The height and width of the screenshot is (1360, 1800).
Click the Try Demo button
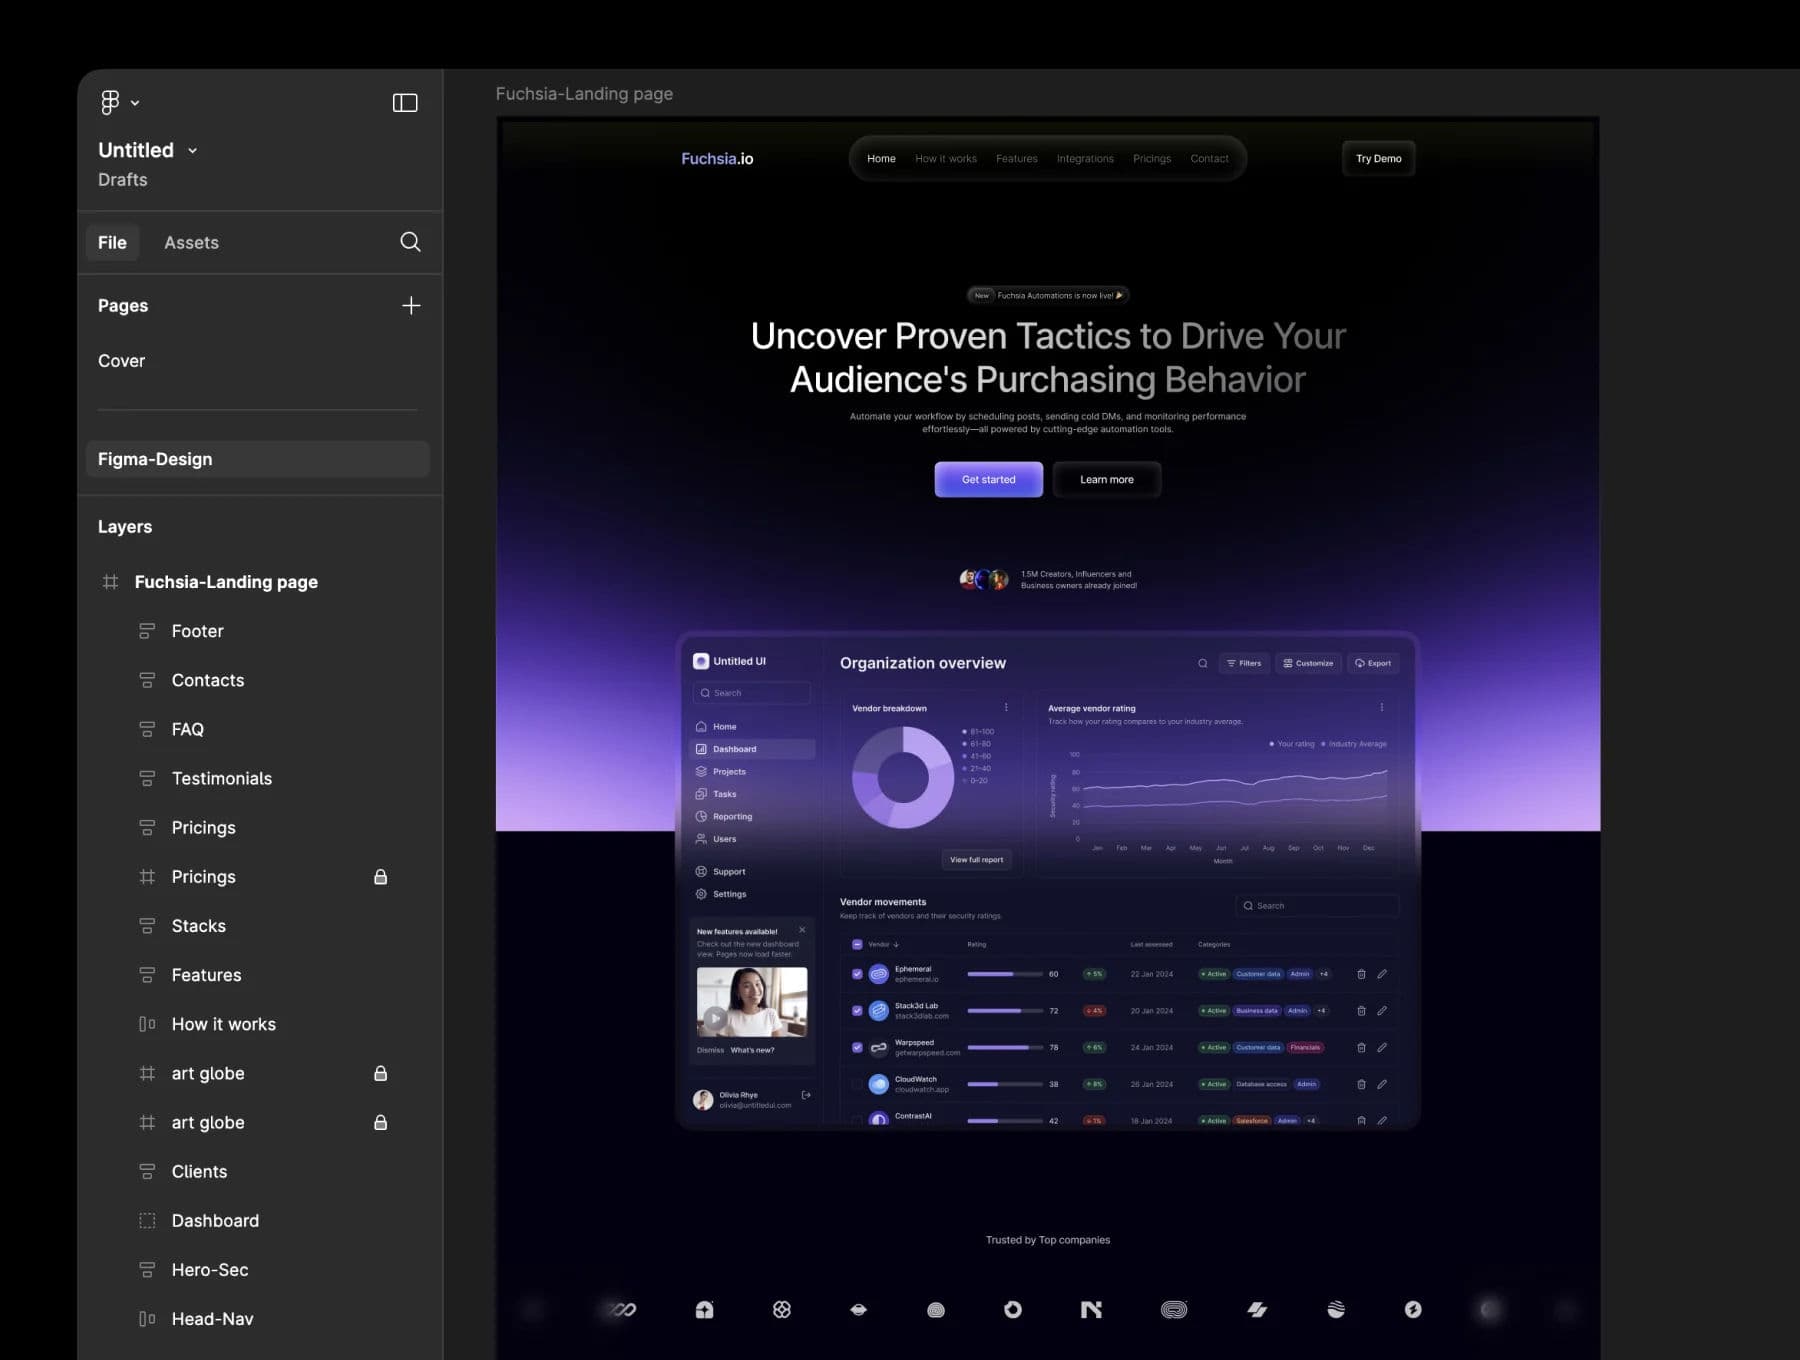coord(1378,159)
